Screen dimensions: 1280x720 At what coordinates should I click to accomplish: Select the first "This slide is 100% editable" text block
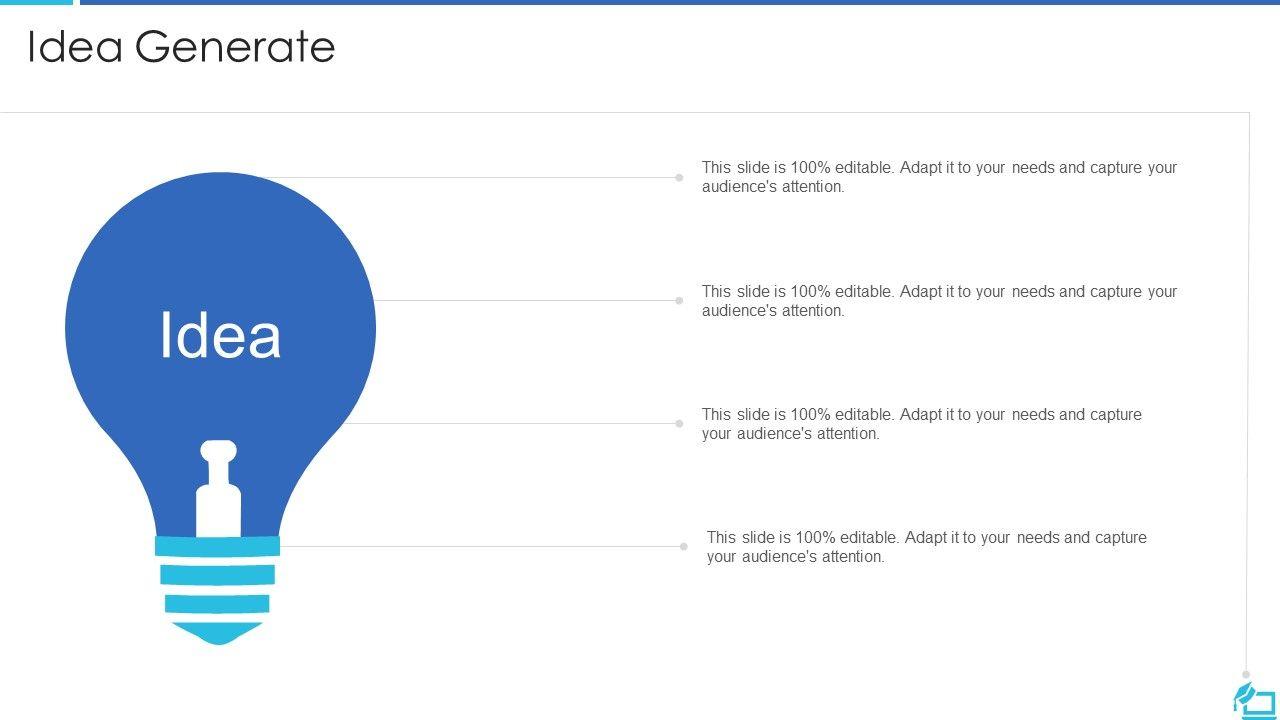(x=939, y=177)
